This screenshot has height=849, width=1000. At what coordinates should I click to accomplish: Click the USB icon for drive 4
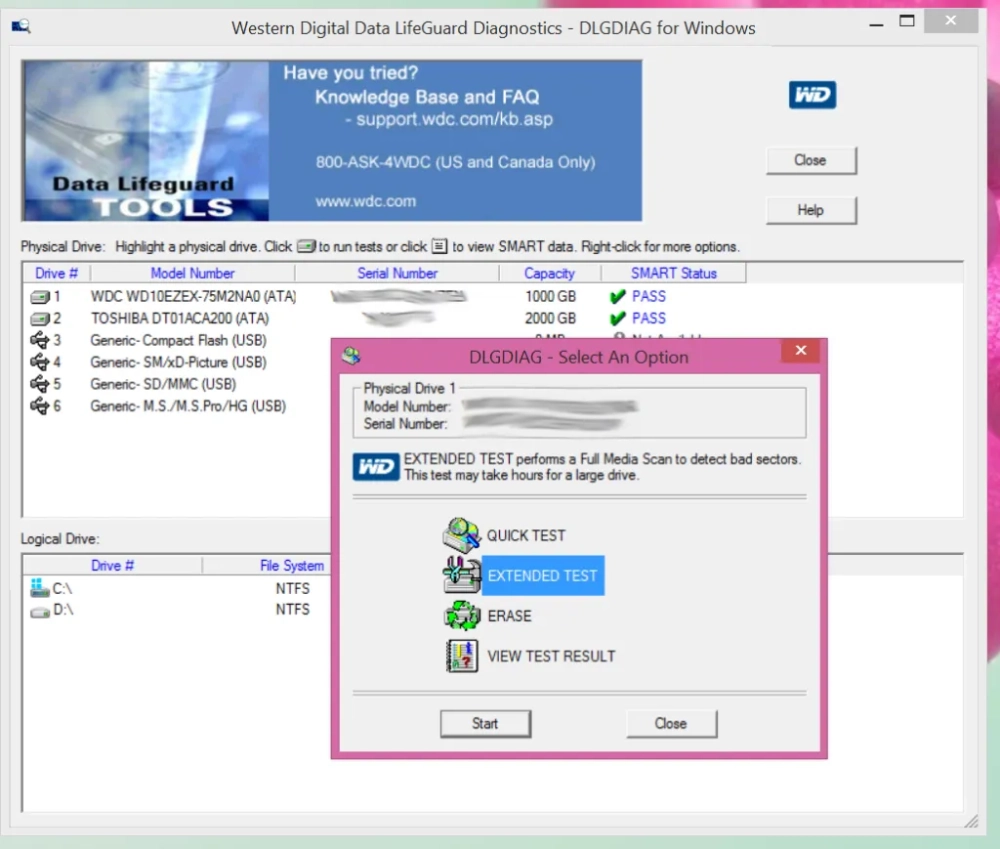[x=40, y=362]
